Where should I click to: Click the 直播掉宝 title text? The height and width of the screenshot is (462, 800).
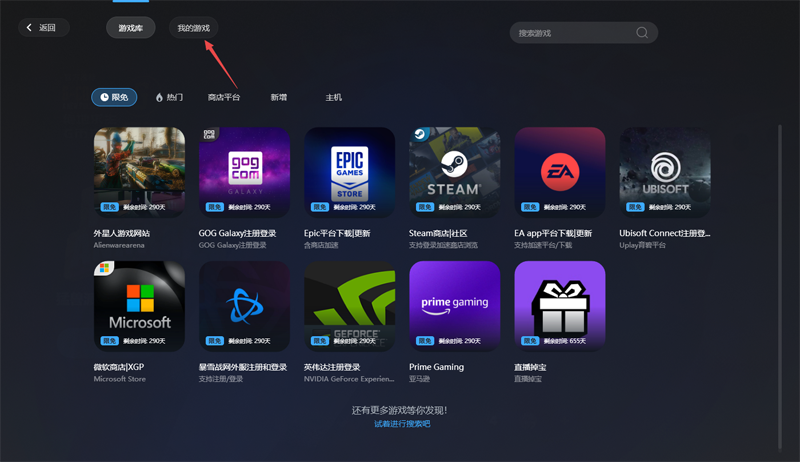530,367
